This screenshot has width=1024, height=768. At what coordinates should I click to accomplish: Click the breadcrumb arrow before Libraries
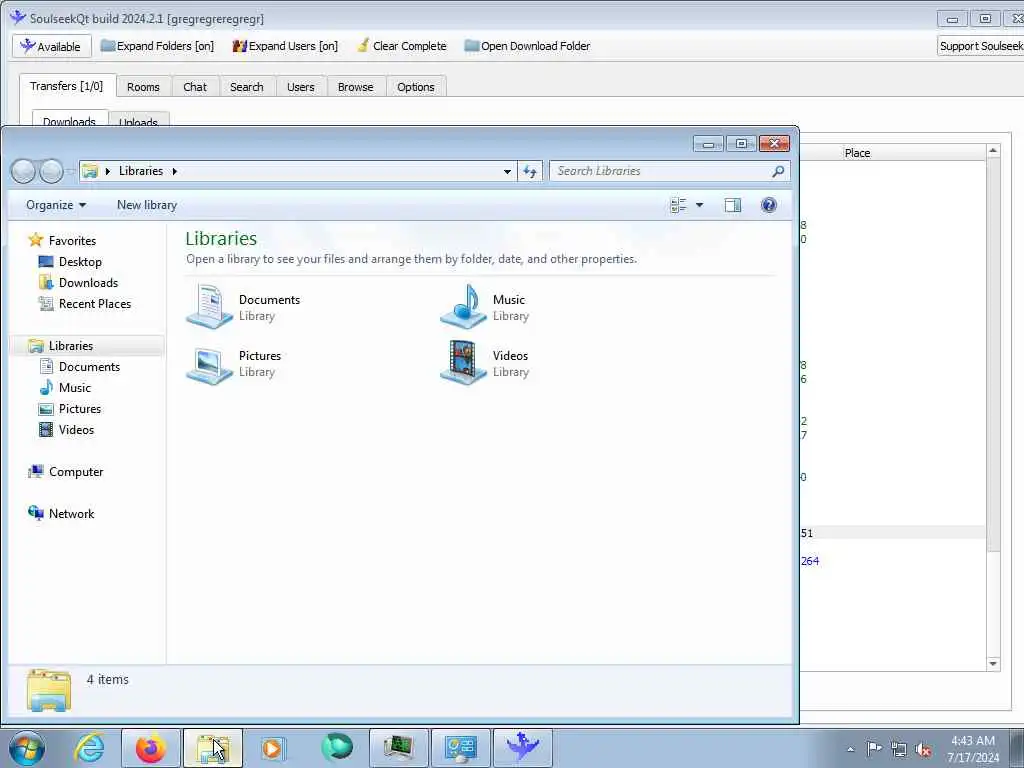(x=108, y=171)
